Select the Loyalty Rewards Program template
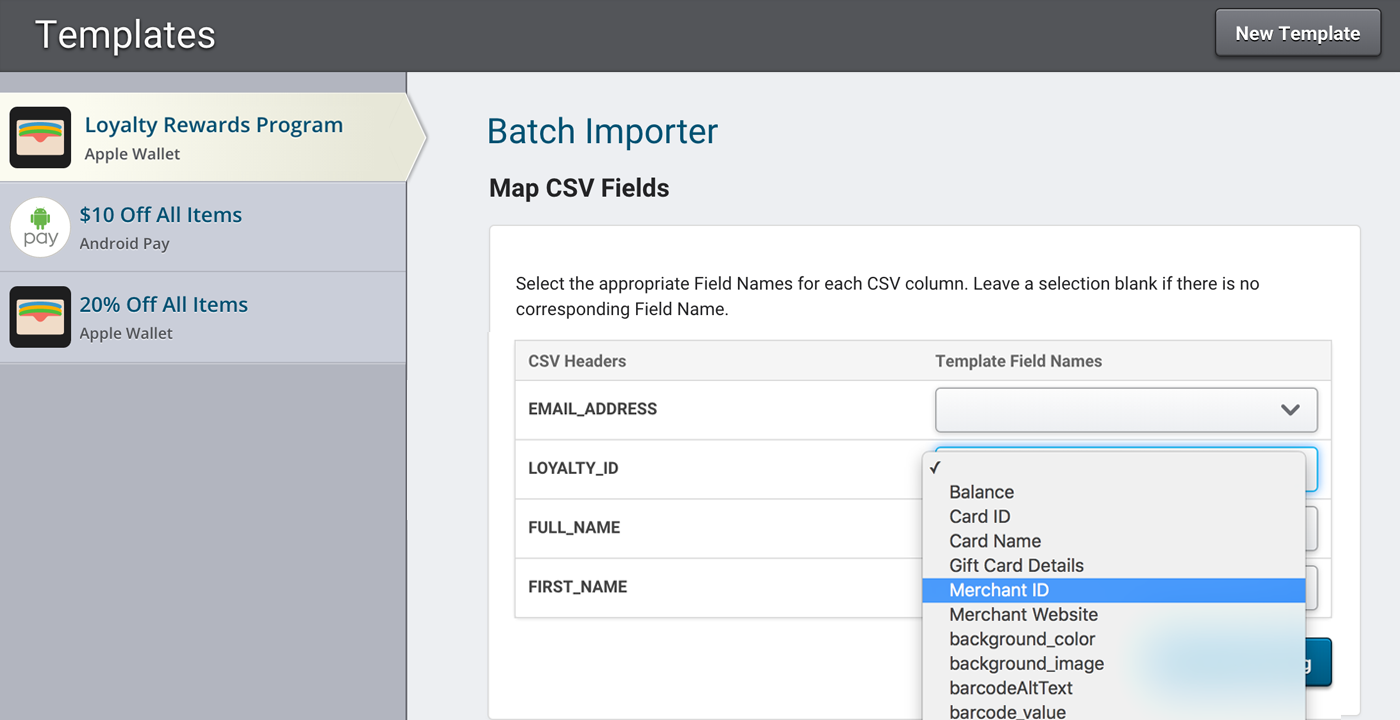1400x720 pixels. (x=213, y=125)
